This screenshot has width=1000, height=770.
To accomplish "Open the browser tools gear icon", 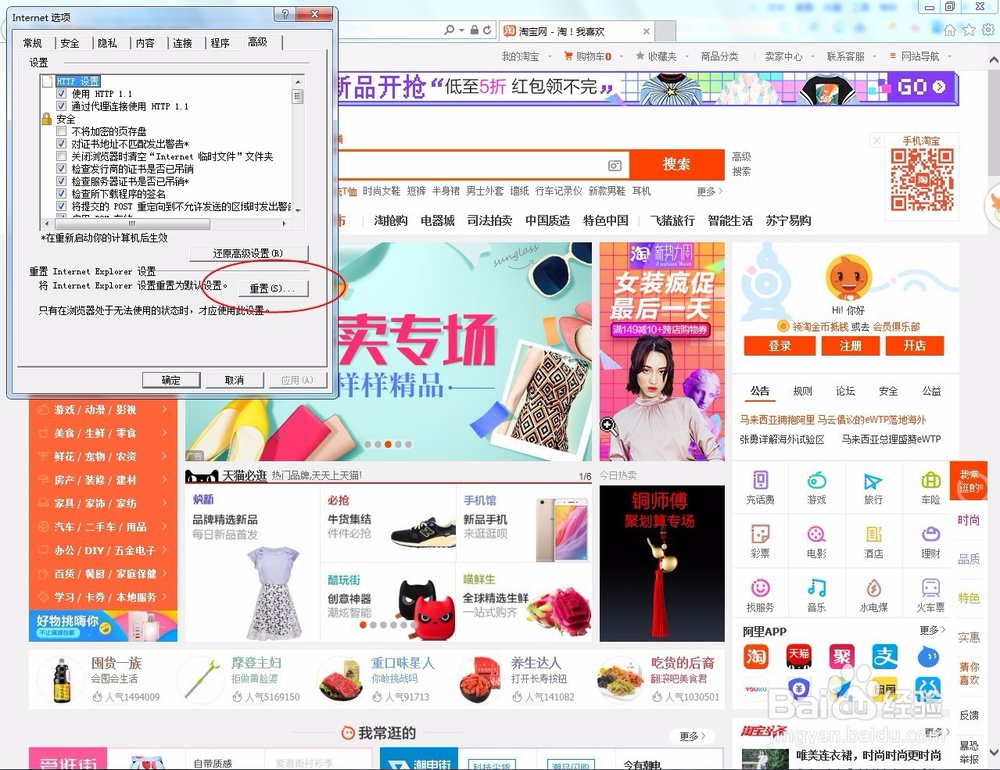I will point(988,30).
